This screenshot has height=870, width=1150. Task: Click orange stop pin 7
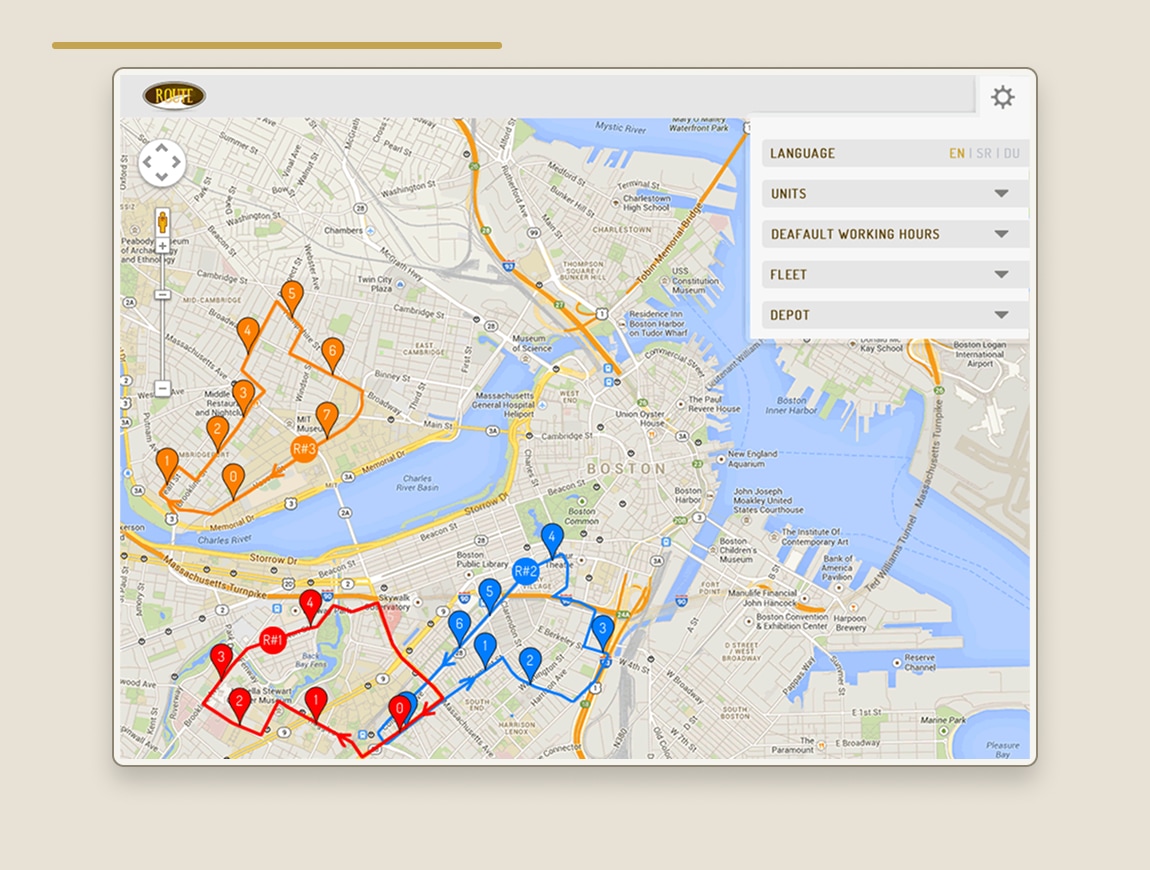point(327,419)
